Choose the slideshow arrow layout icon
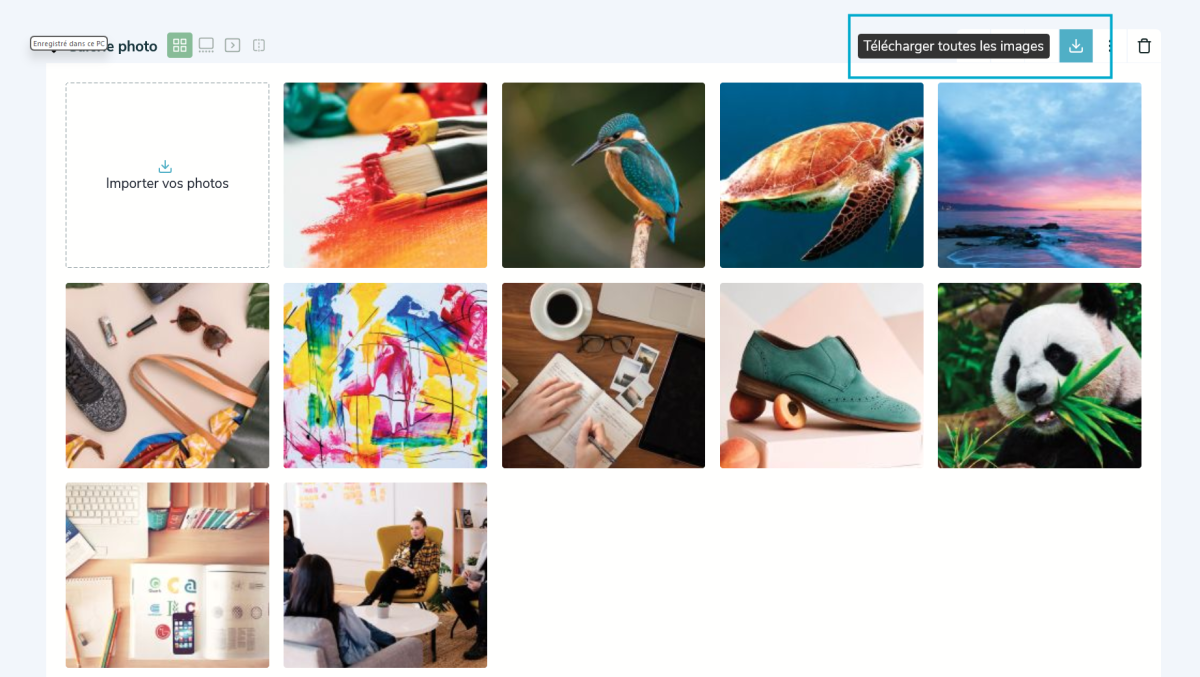The width and height of the screenshot is (1200, 677). [233, 45]
